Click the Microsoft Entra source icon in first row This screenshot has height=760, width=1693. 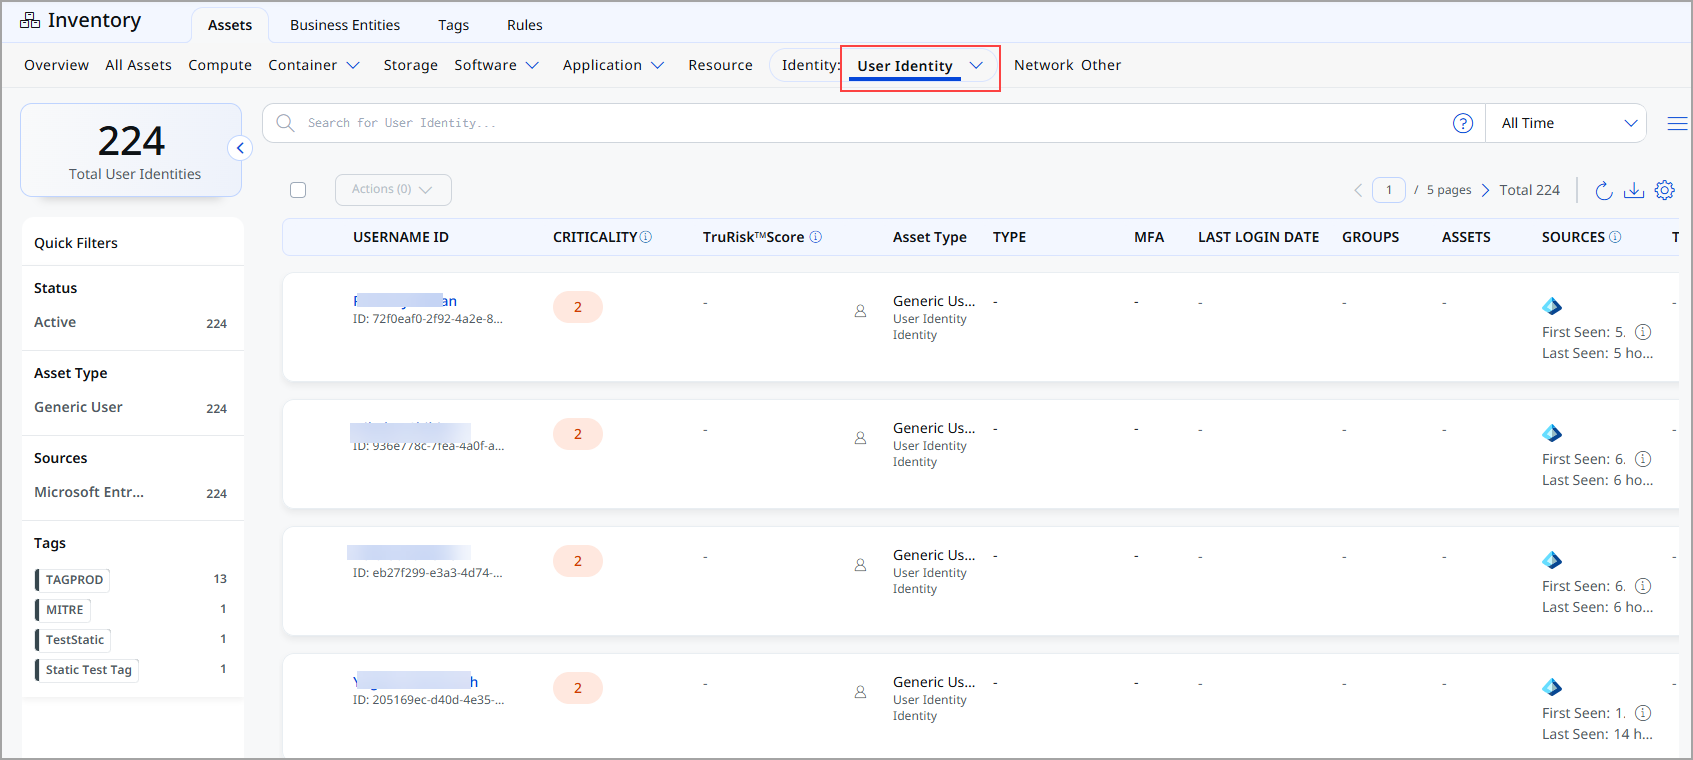click(1552, 306)
